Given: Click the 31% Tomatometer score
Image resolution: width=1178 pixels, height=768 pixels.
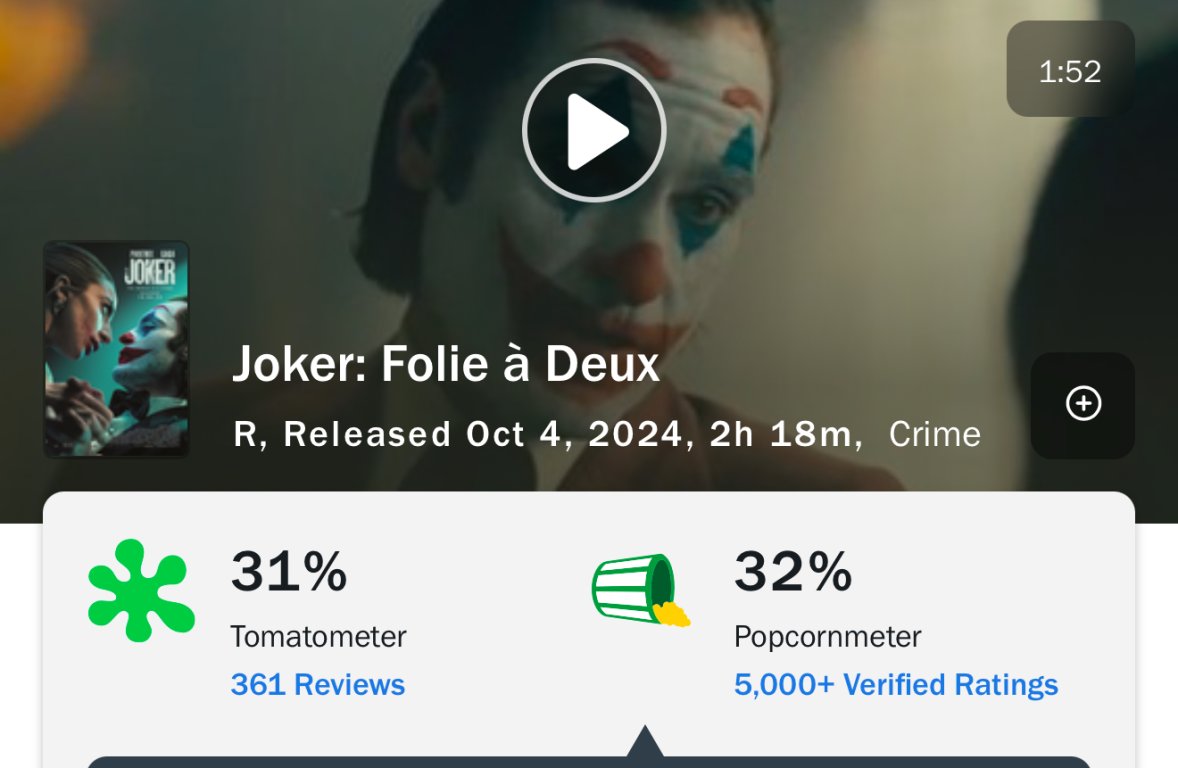Looking at the screenshot, I should 289,572.
